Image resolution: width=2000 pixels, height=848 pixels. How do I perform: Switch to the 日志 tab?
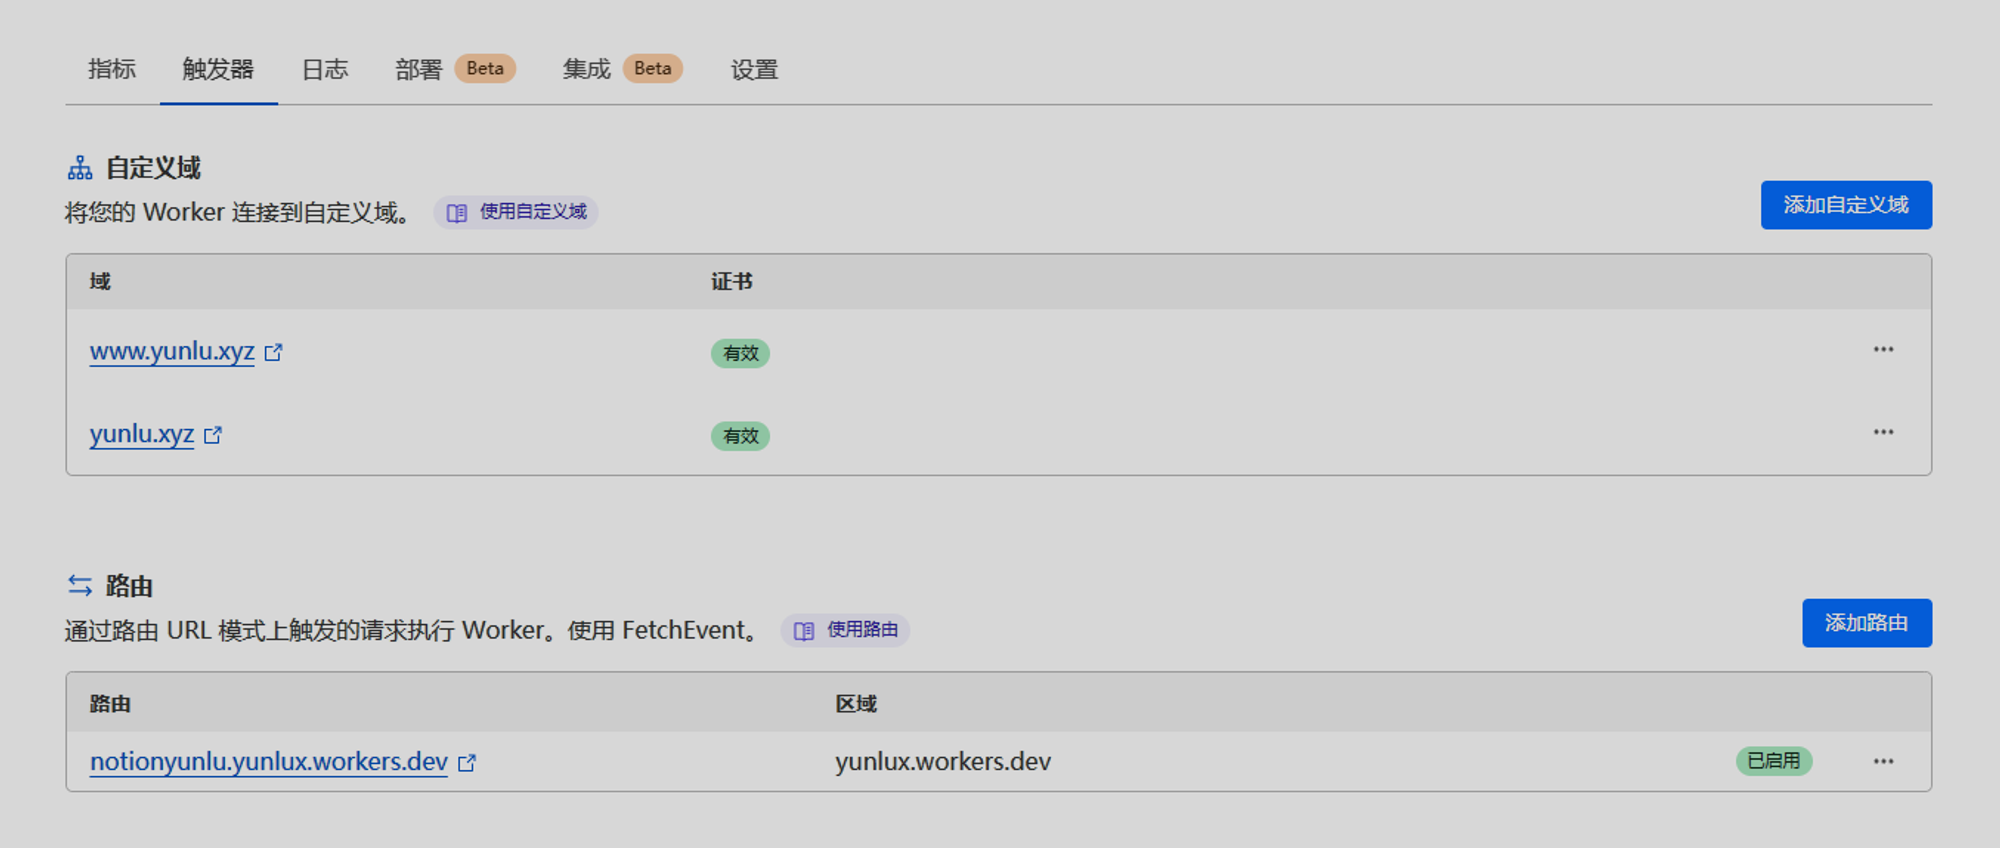tap(325, 69)
